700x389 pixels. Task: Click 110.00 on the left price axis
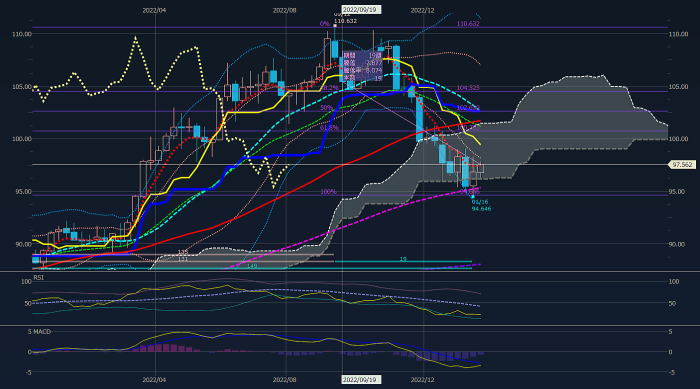pos(22,34)
